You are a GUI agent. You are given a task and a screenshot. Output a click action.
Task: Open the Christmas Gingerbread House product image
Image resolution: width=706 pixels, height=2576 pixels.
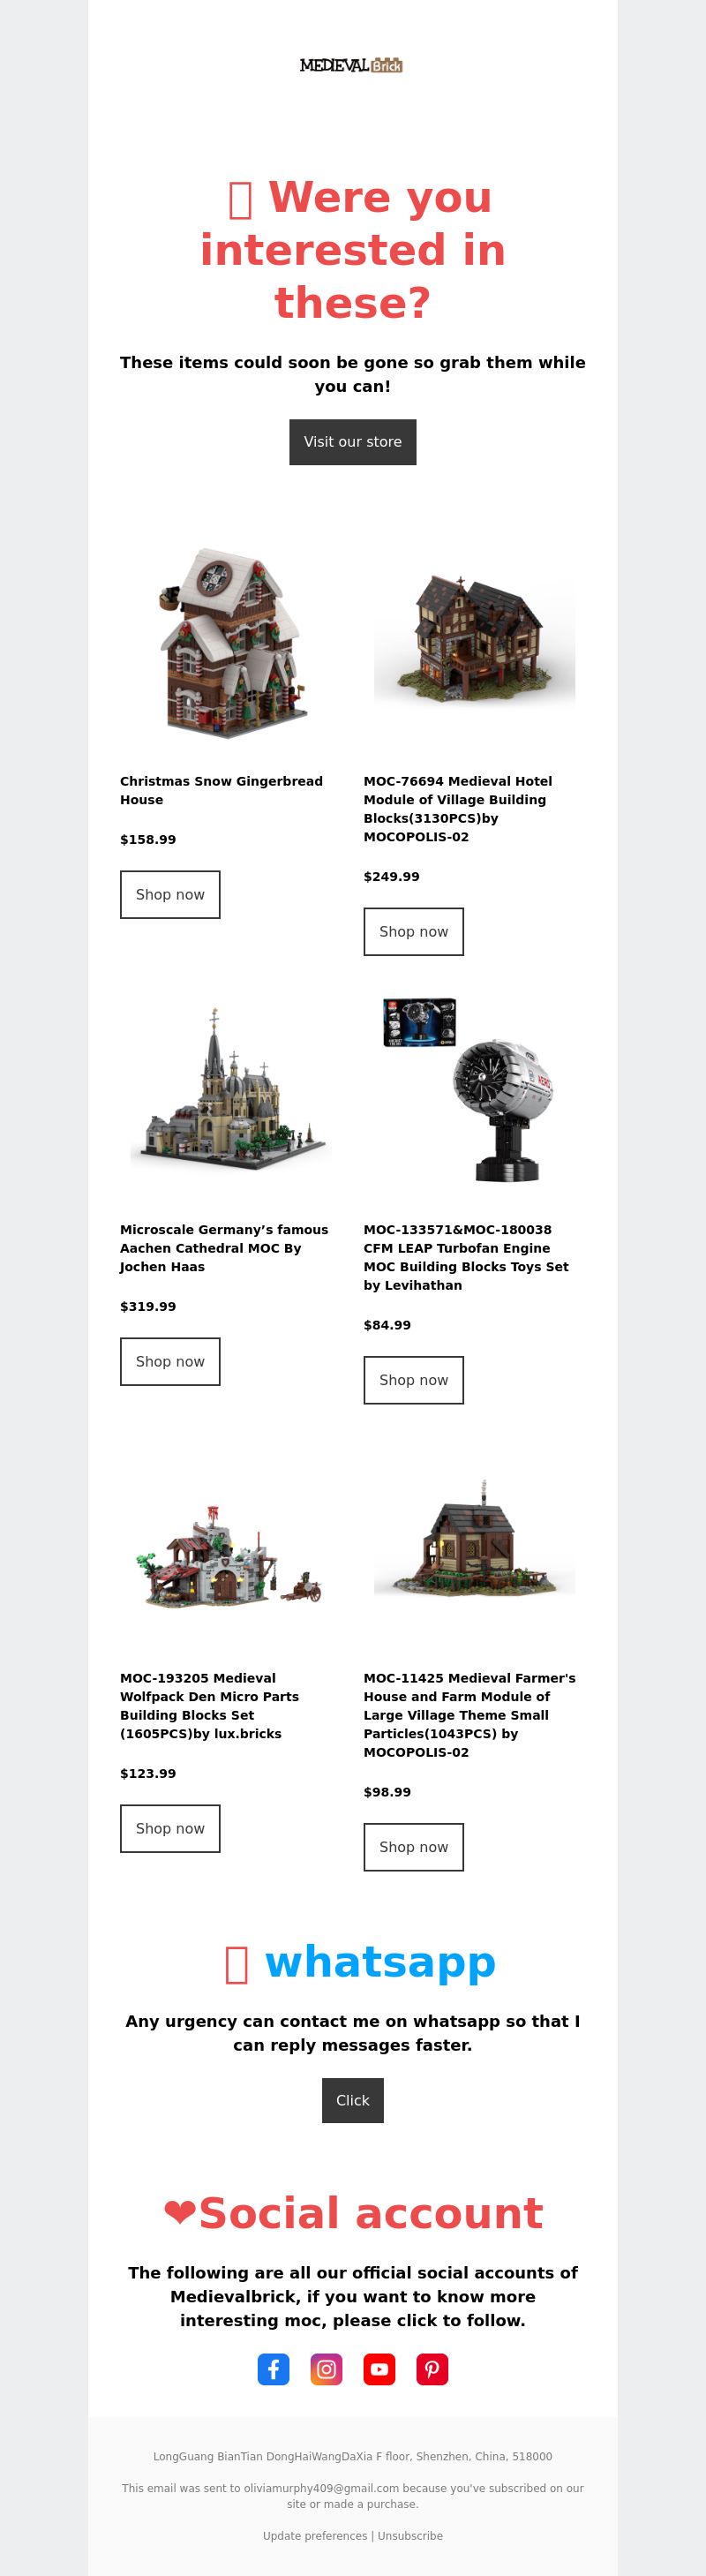point(231,643)
